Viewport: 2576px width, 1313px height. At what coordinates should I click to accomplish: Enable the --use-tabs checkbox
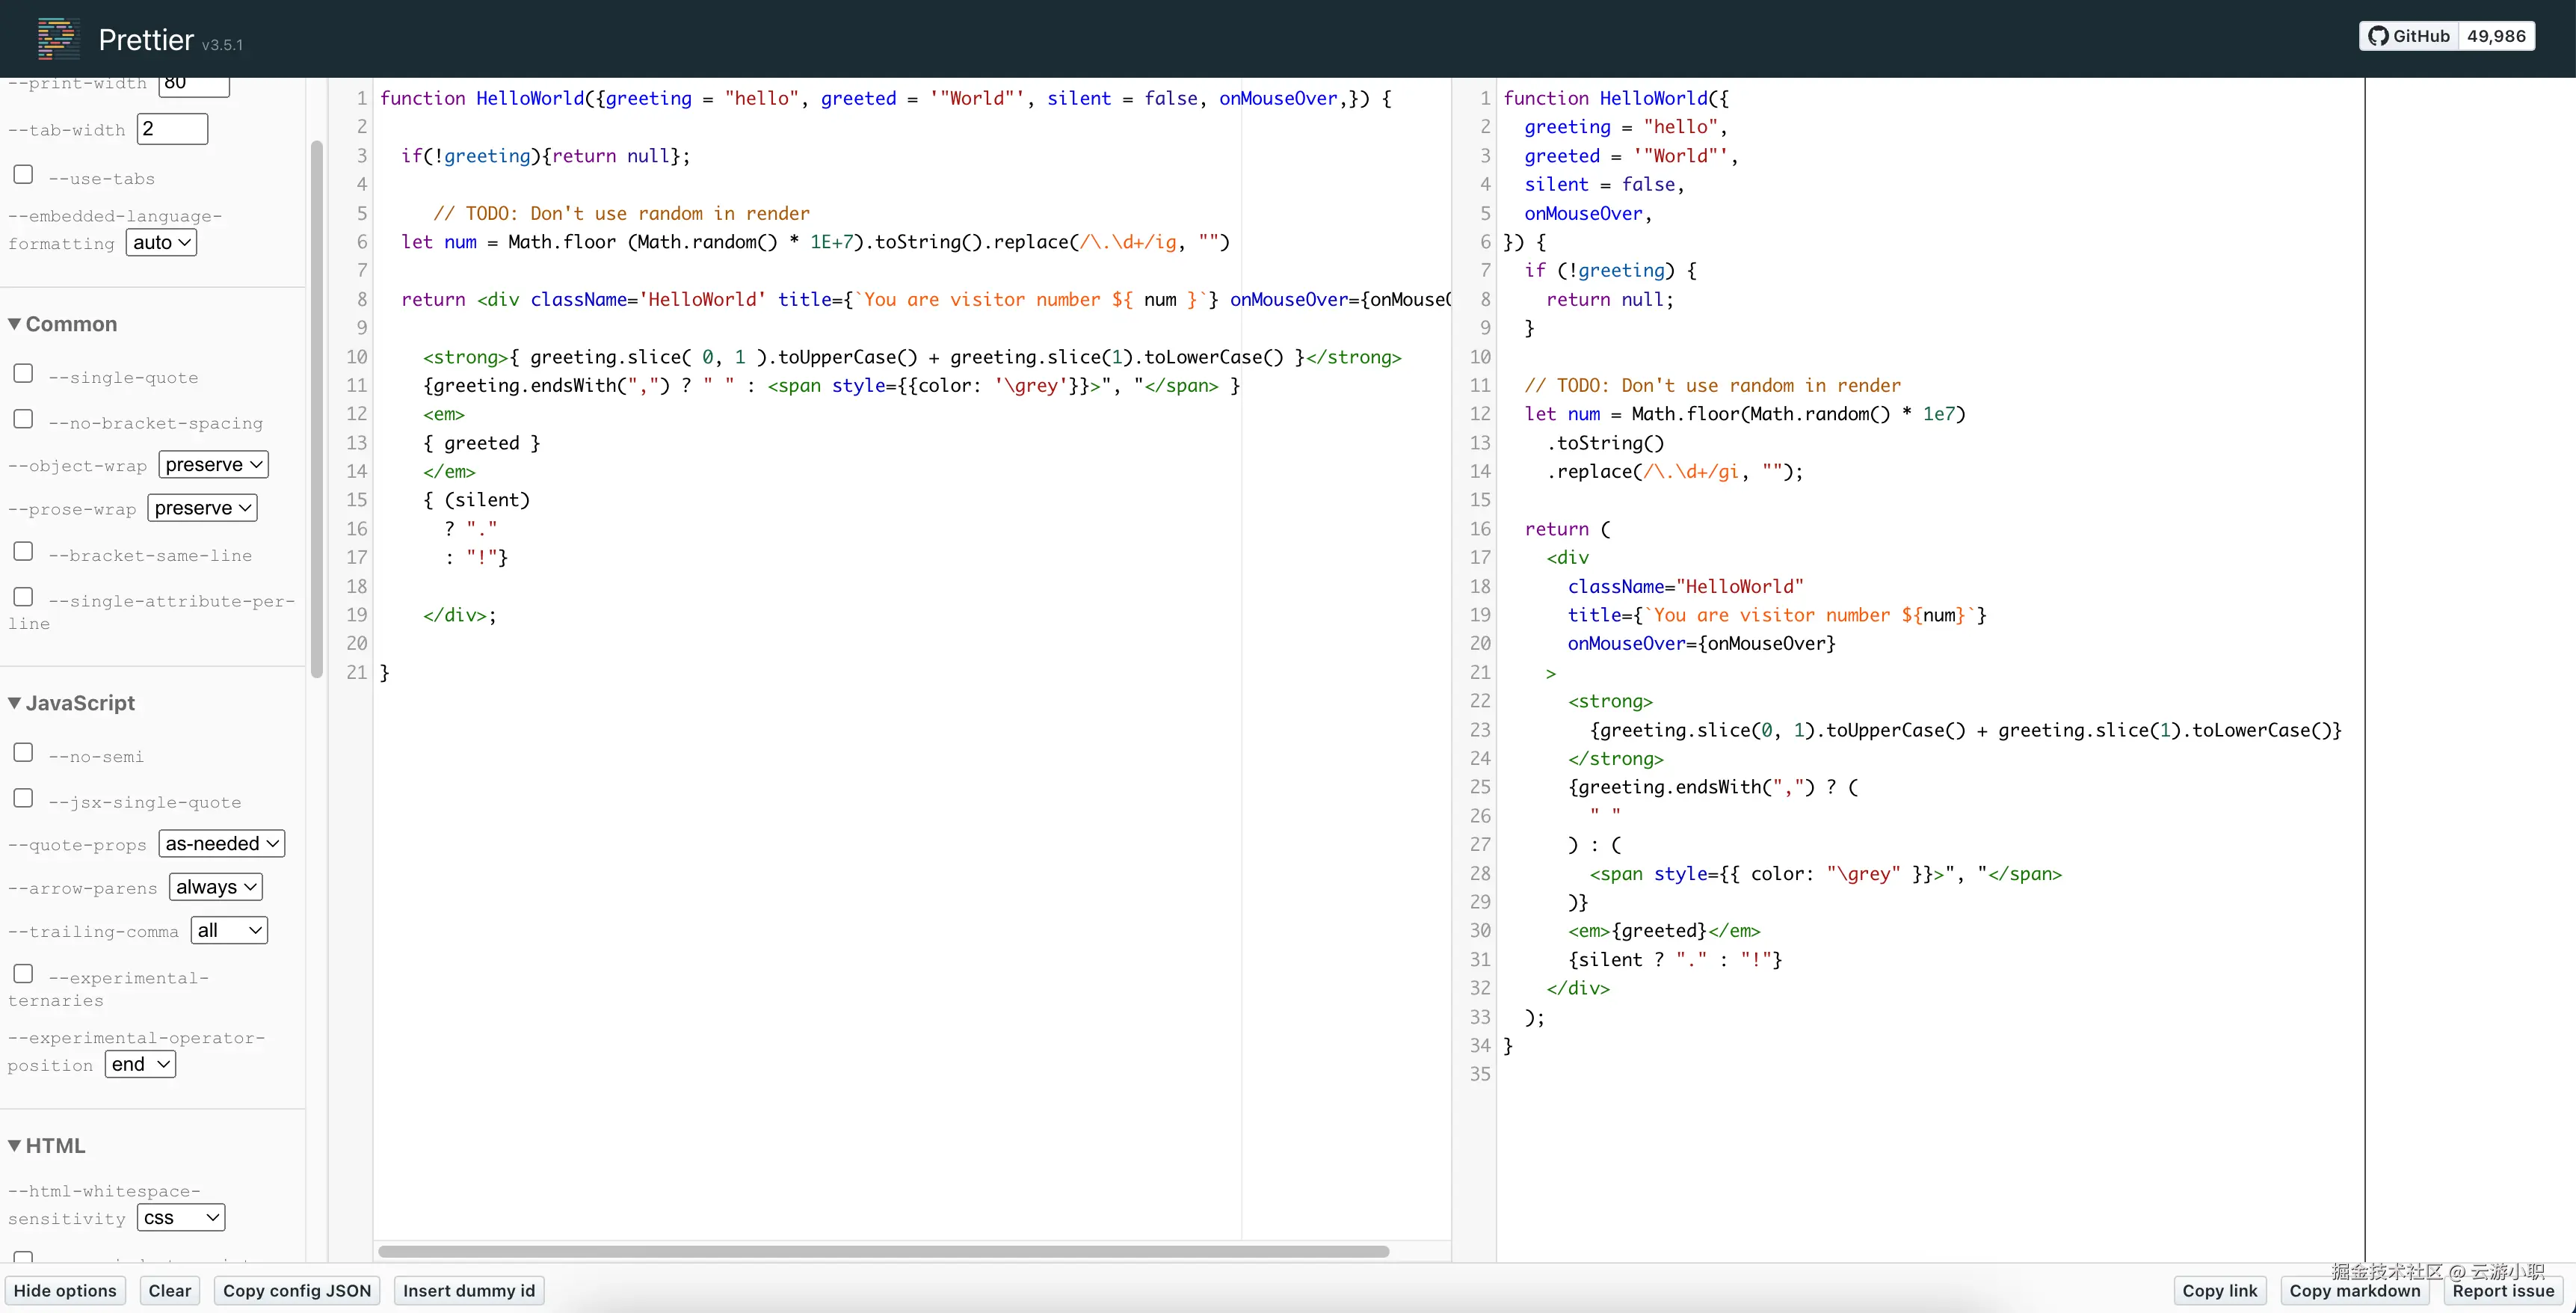coord(23,175)
